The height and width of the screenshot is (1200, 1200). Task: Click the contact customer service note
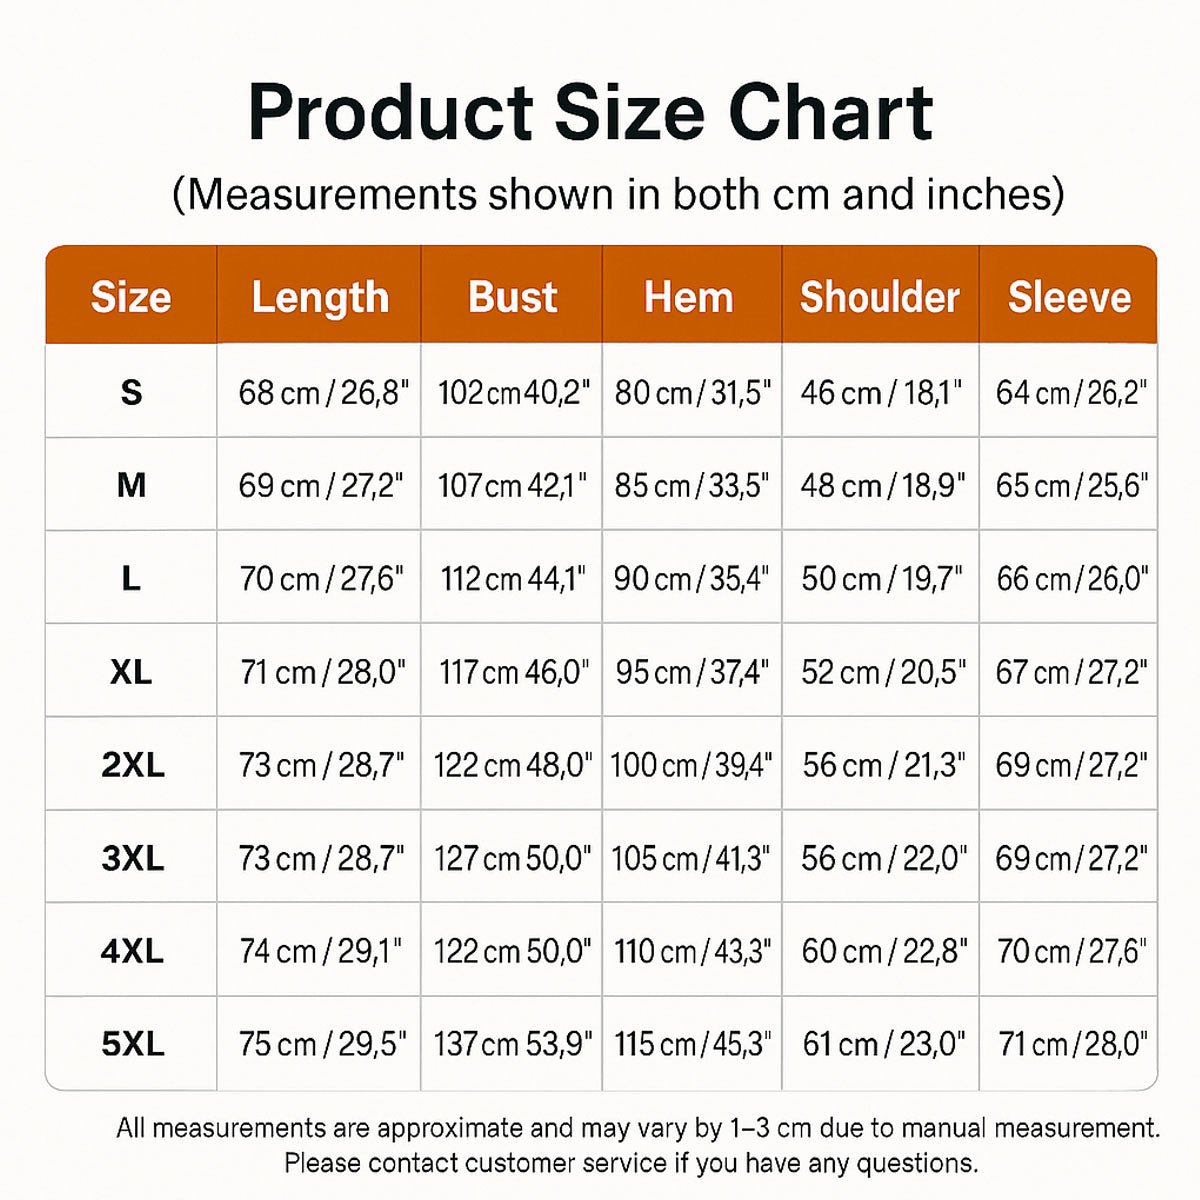click(631, 1163)
